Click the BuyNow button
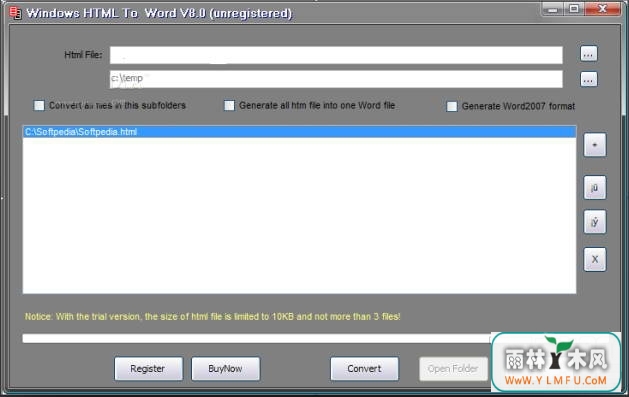The image size is (629, 397). click(x=225, y=369)
